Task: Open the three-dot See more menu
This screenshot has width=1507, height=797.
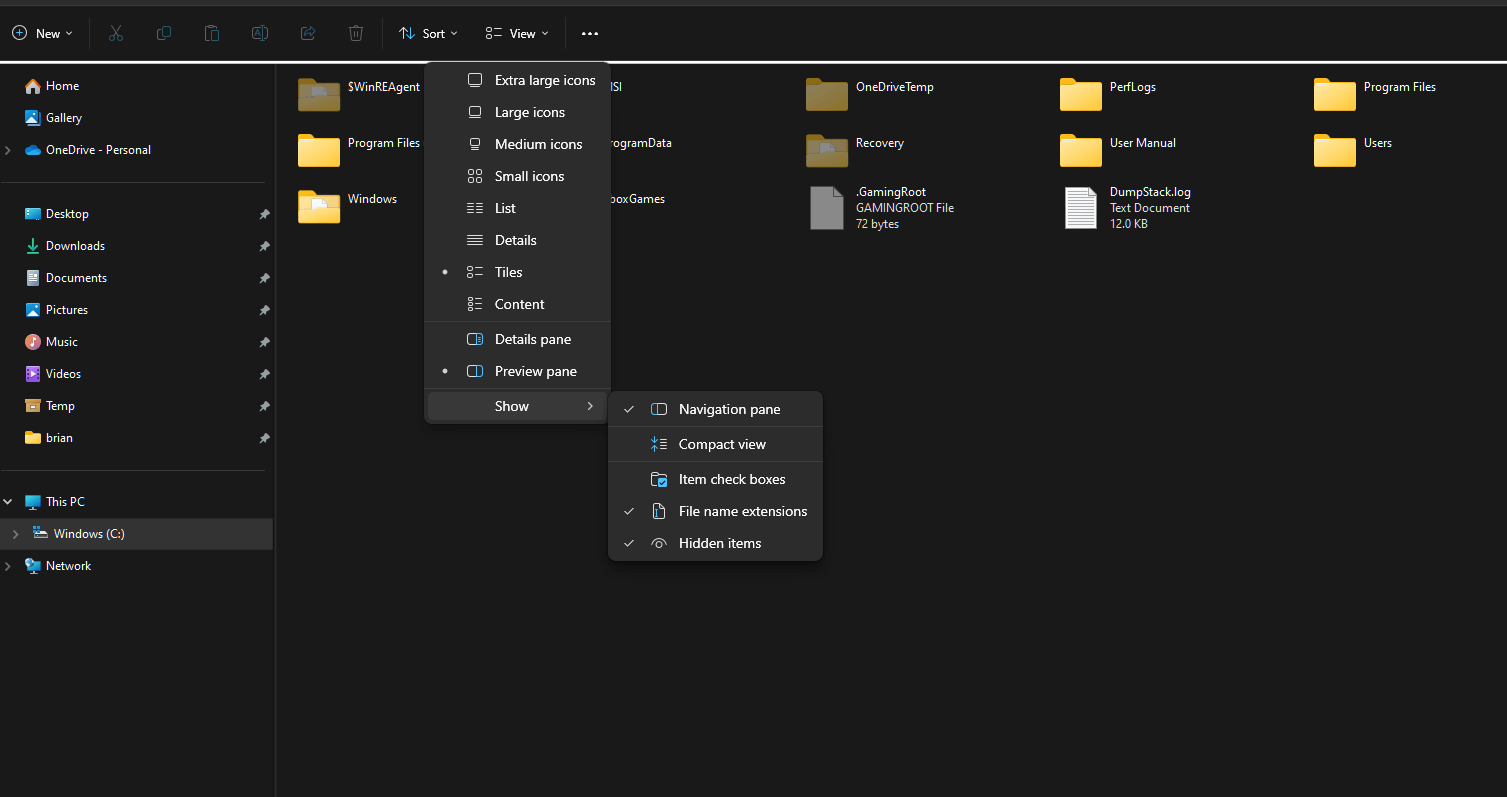Action: coord(590,33)
